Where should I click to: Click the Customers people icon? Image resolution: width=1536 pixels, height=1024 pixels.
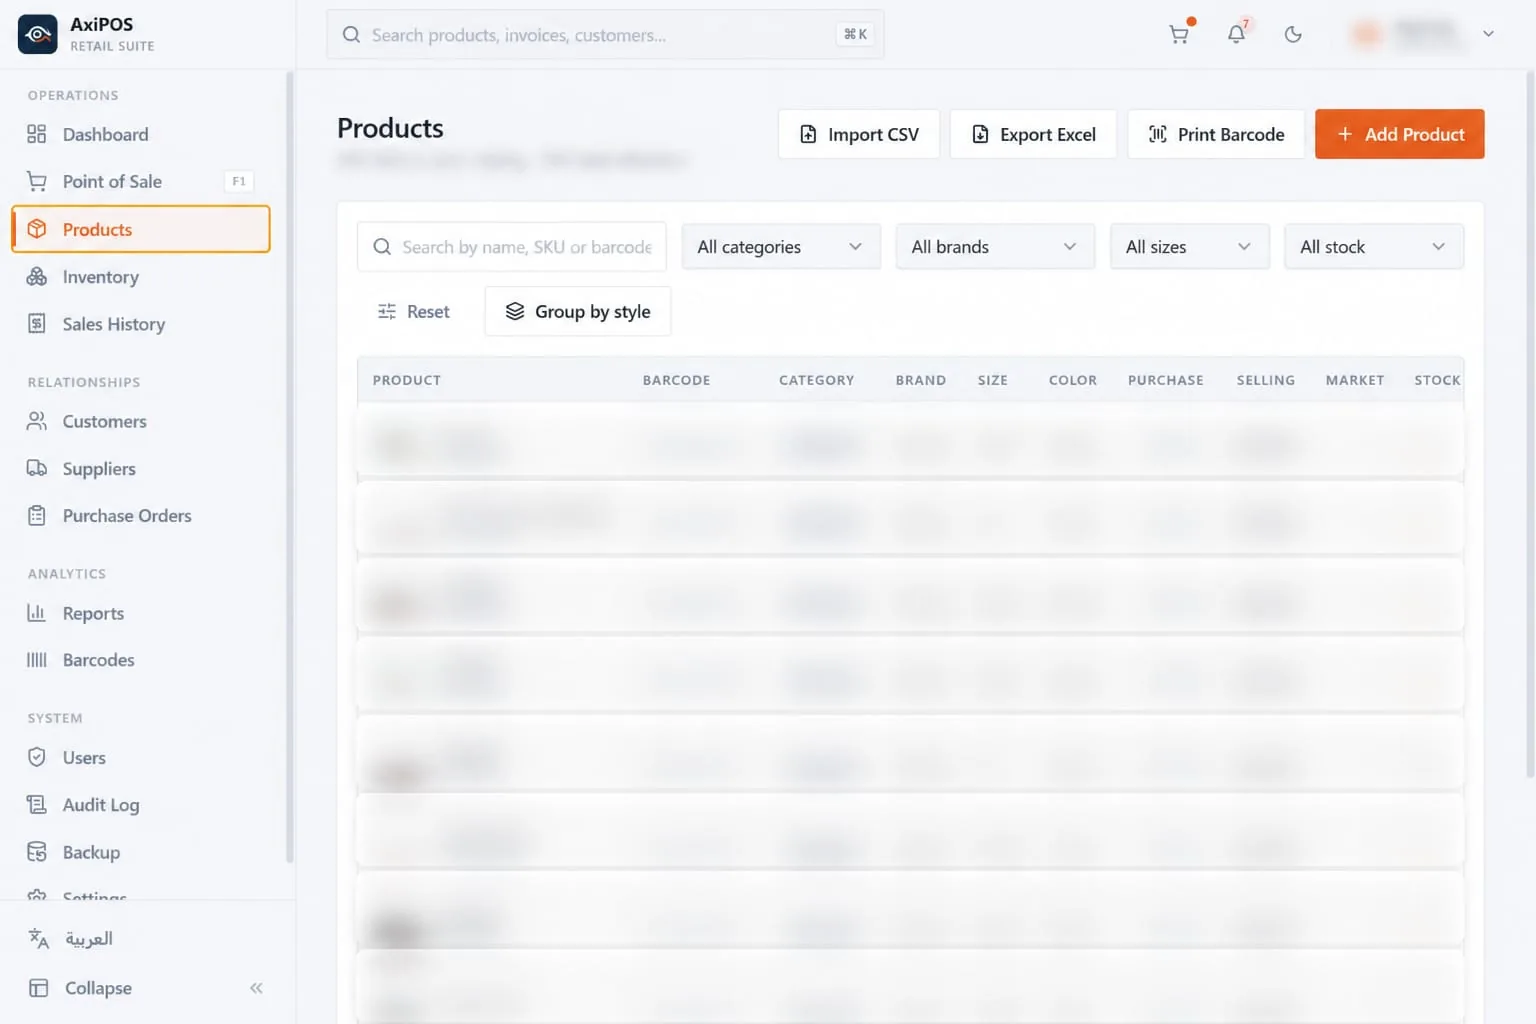37,421
